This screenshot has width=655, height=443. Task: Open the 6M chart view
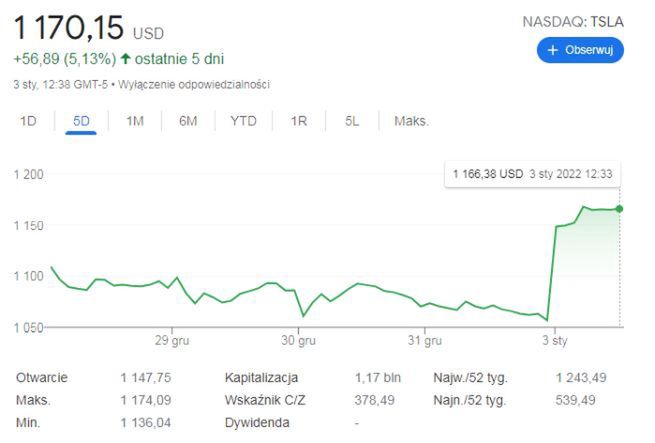pos(188,121)
